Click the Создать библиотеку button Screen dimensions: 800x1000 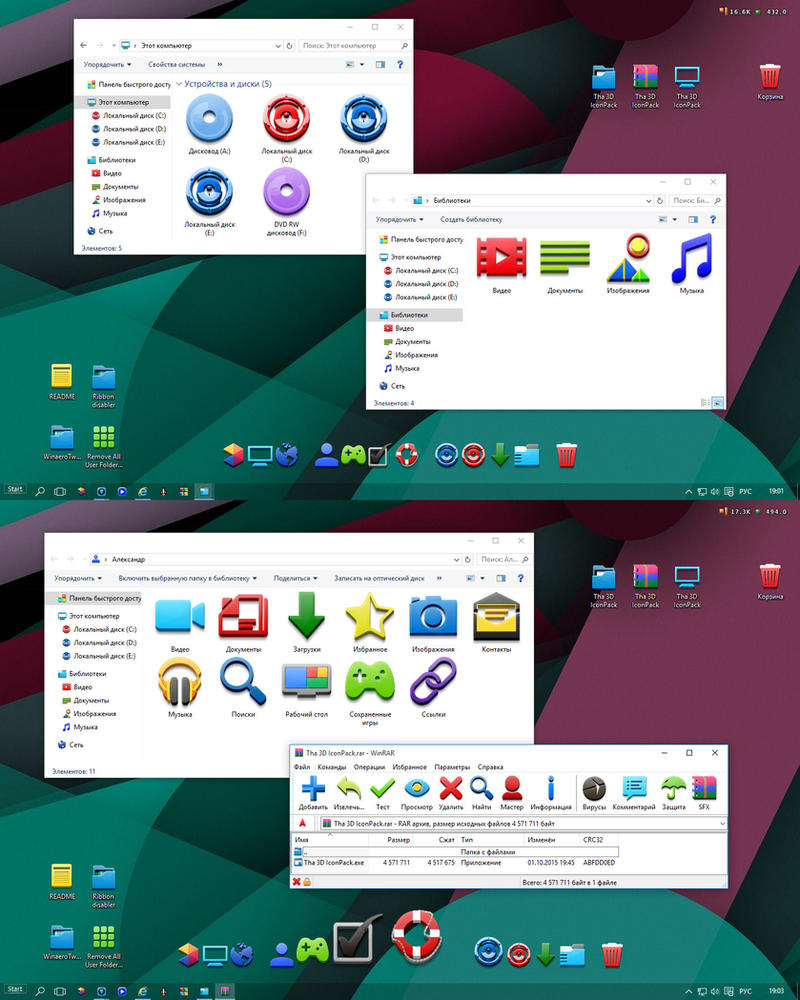pos(471,219)
